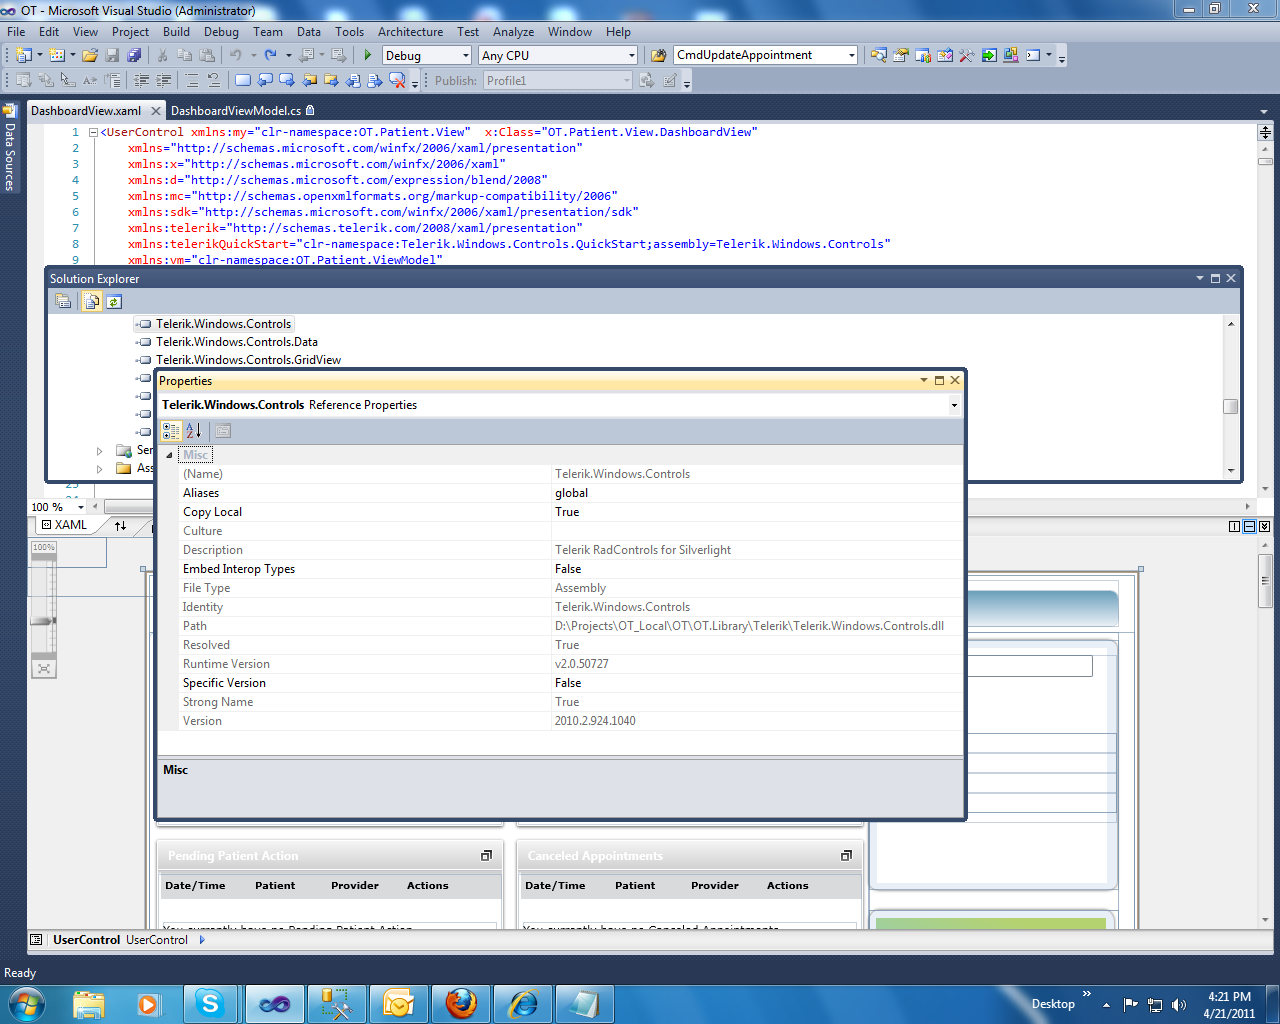Click the New Project toolbar icon
Screen dimensions: 1280x1024
pos(24,55)
